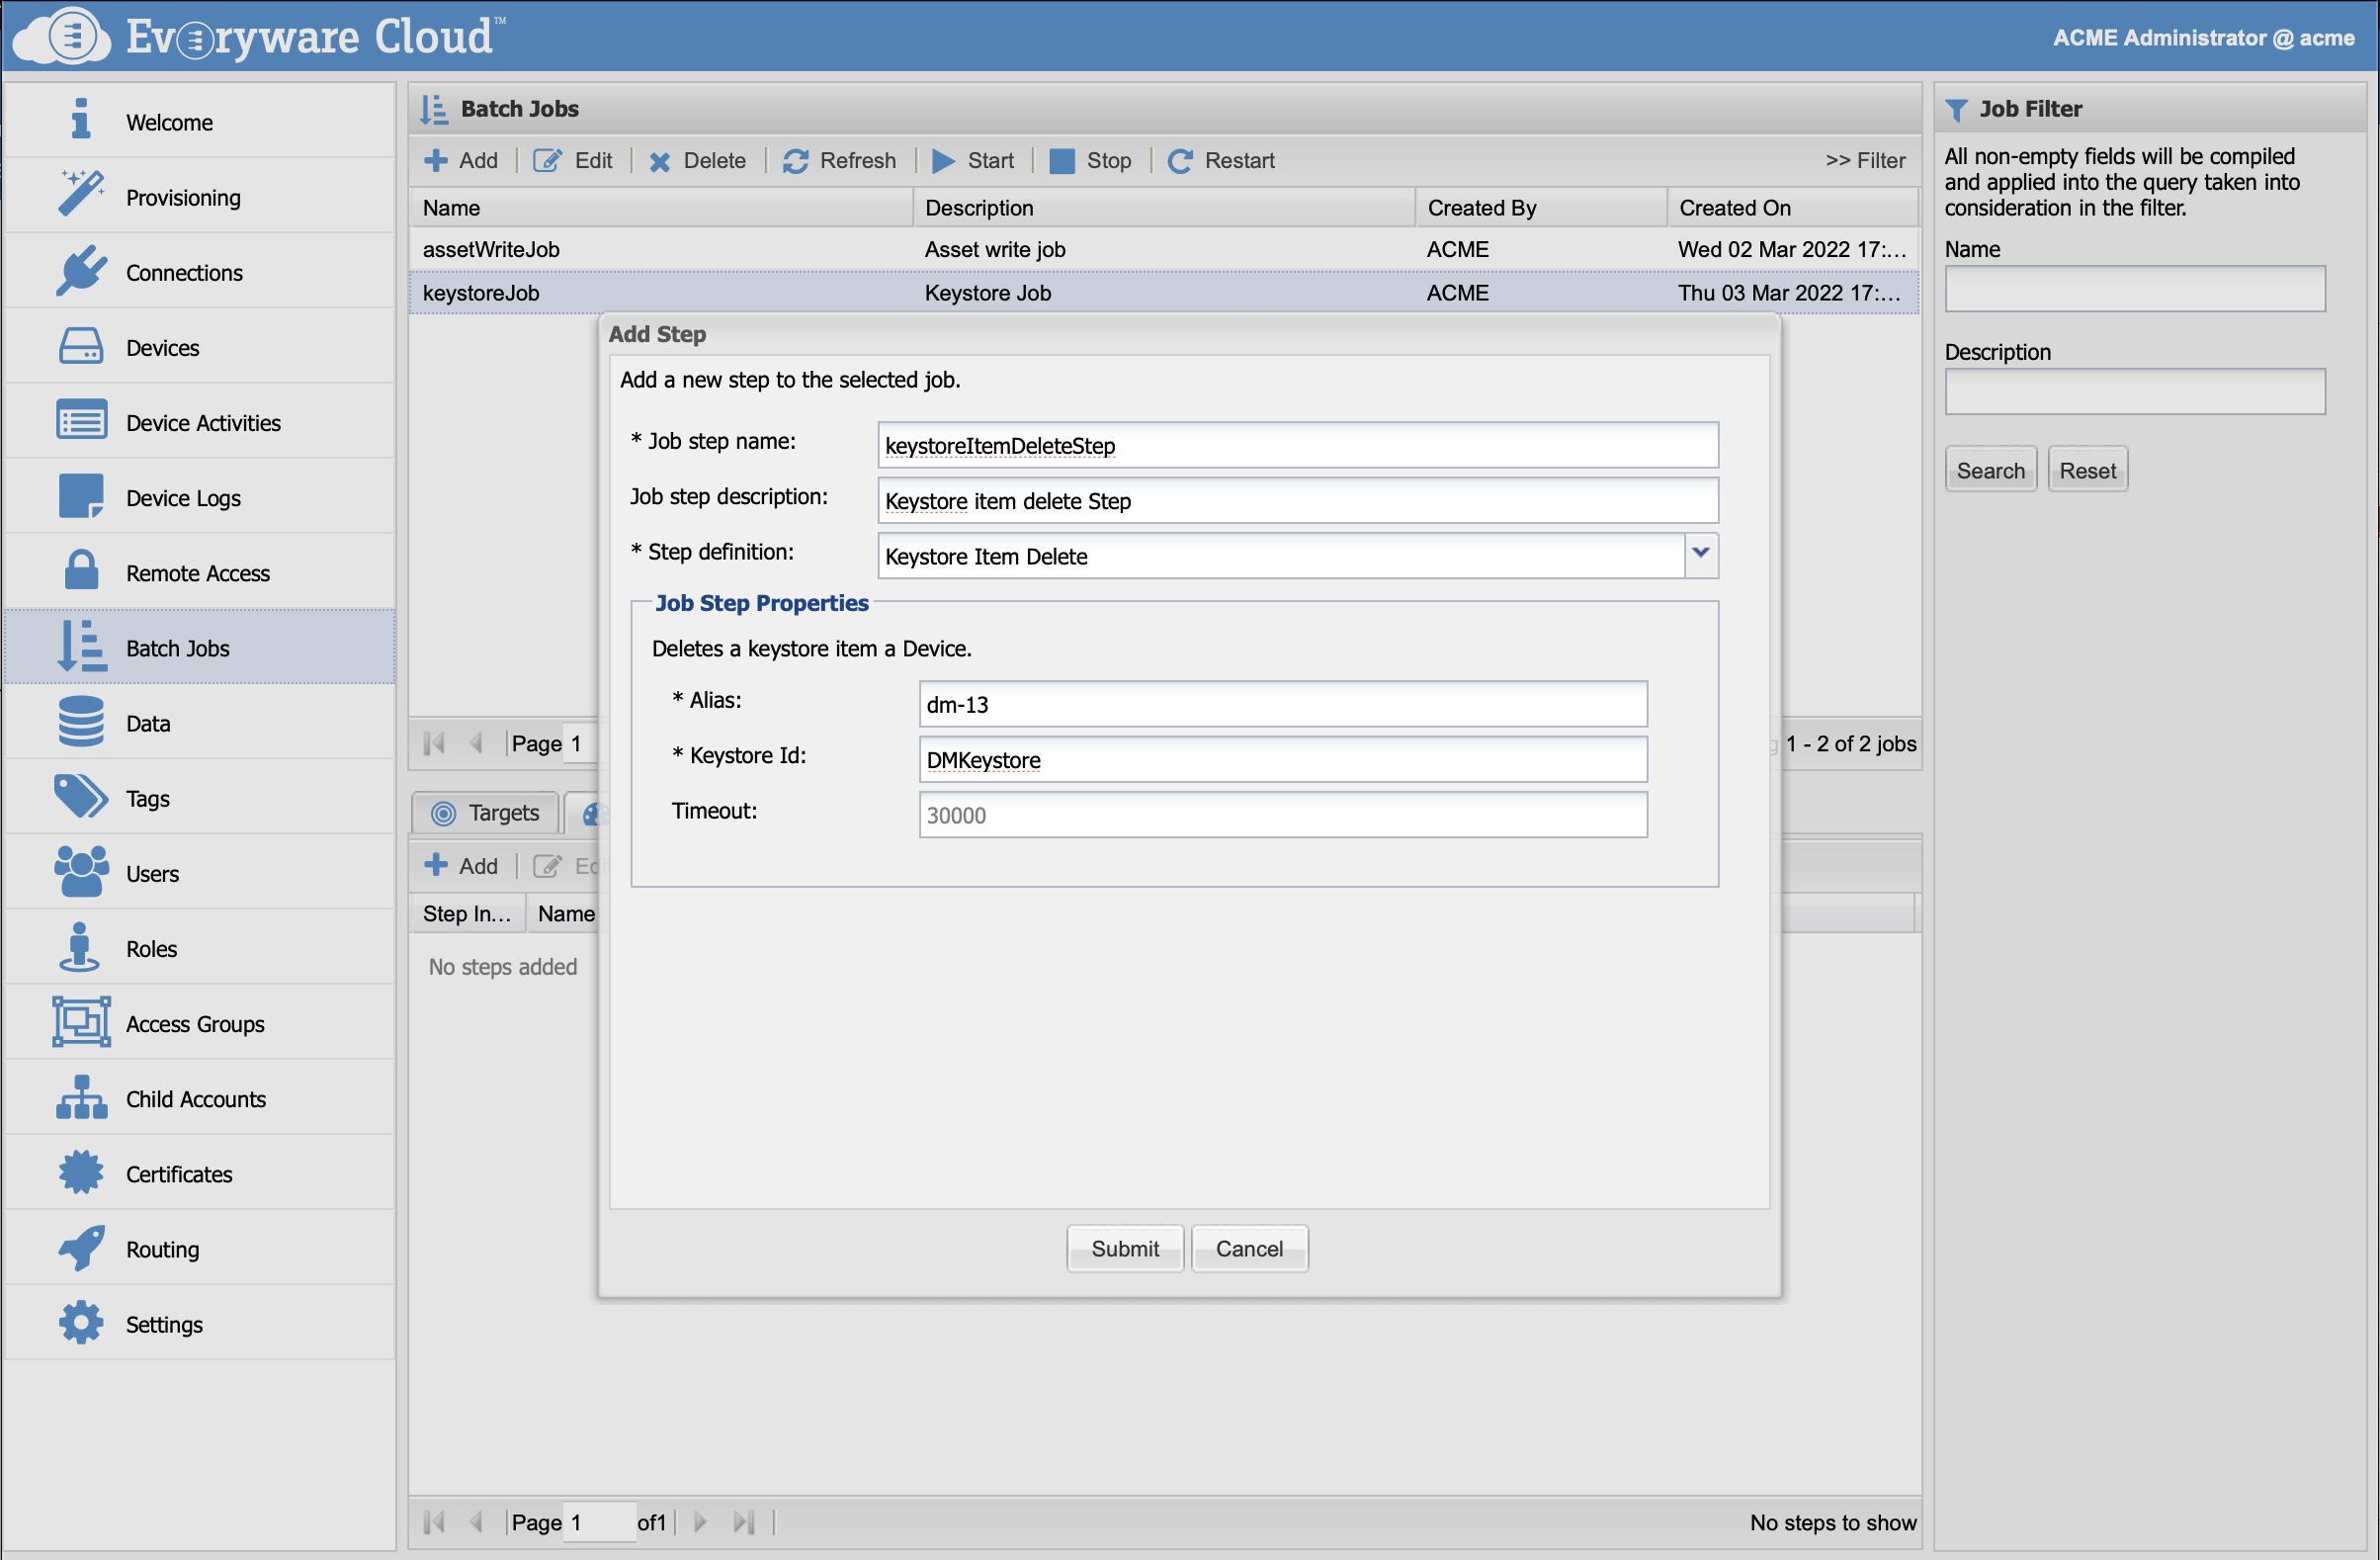Click the steps page number field
The width and height of the screenshot is (2380, 1560).
599,1521
